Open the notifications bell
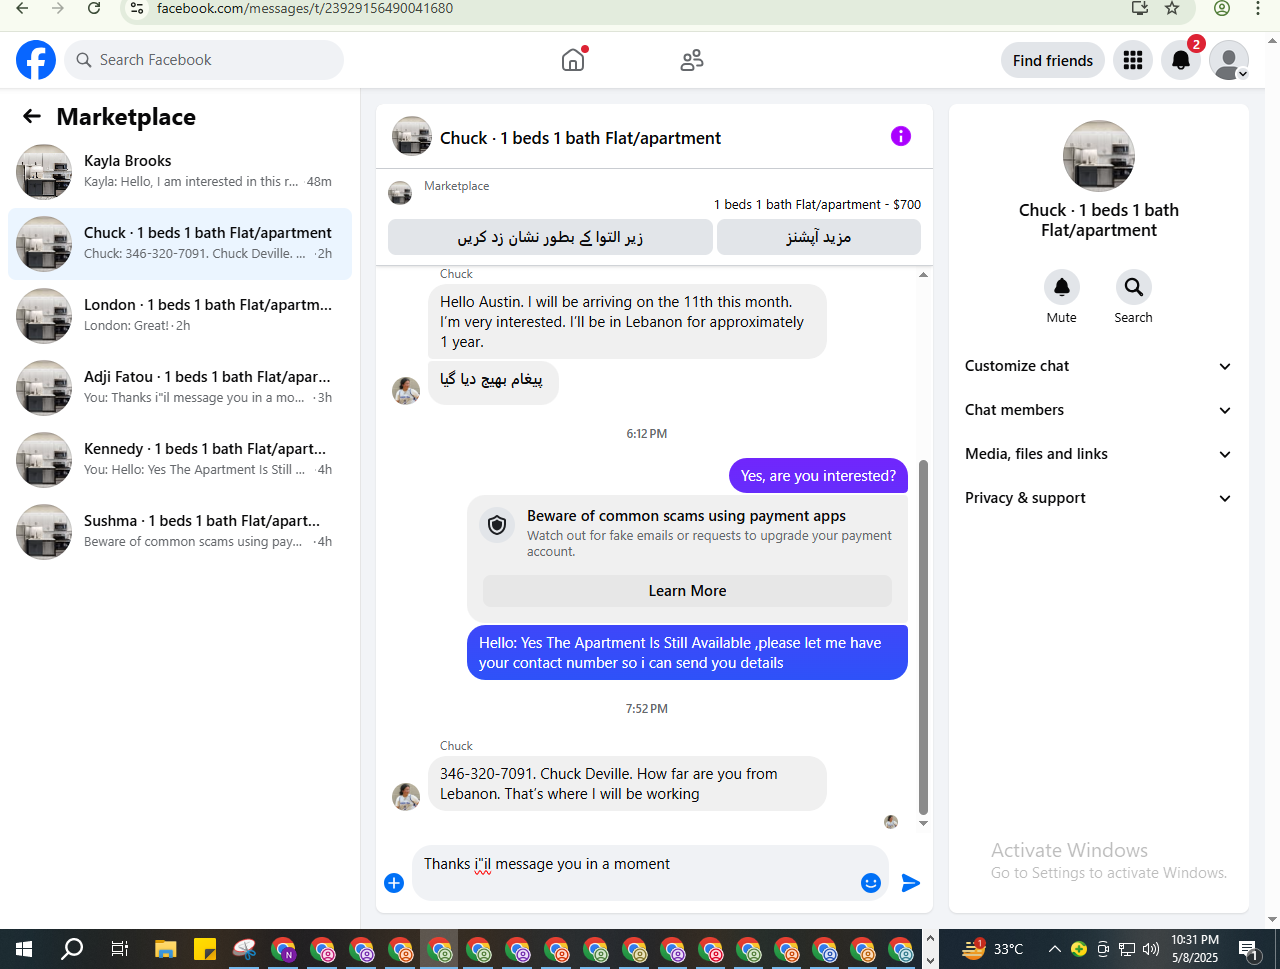Image resolution: width=1280 pixels, height=969 pixels. pyautogui.click(x=1181, y=60)
